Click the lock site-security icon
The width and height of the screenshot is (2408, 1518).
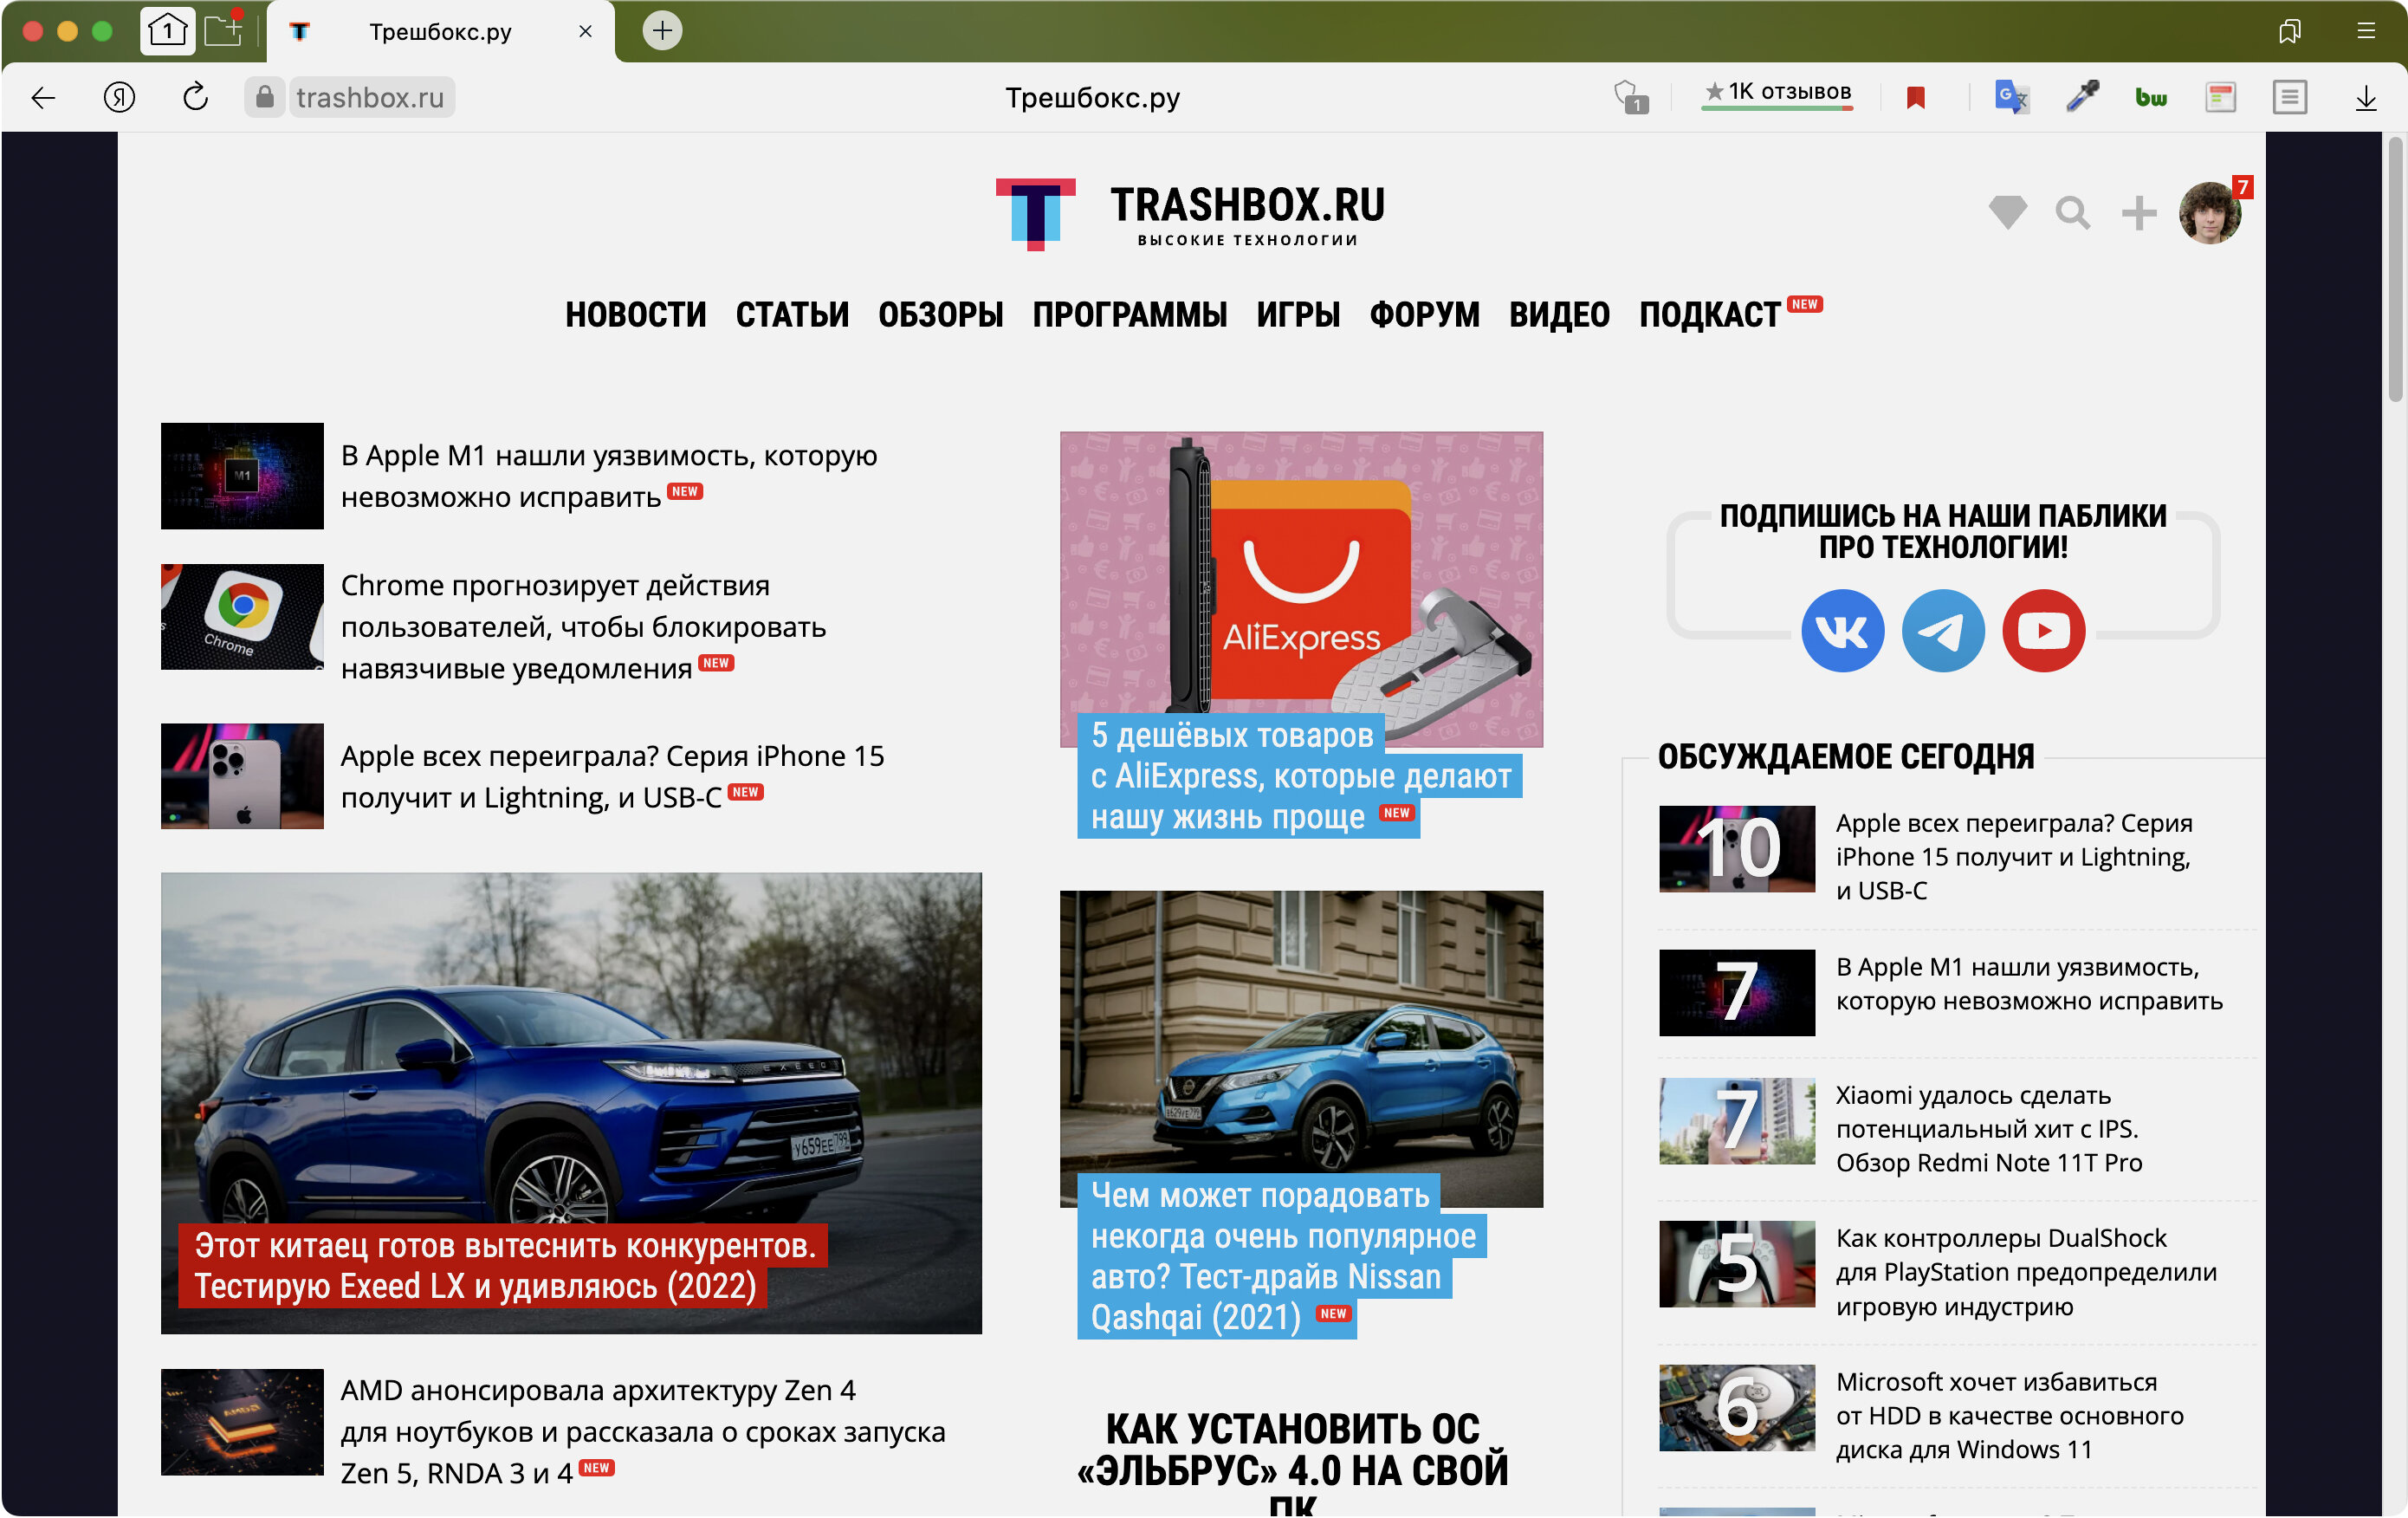point(264,97)
